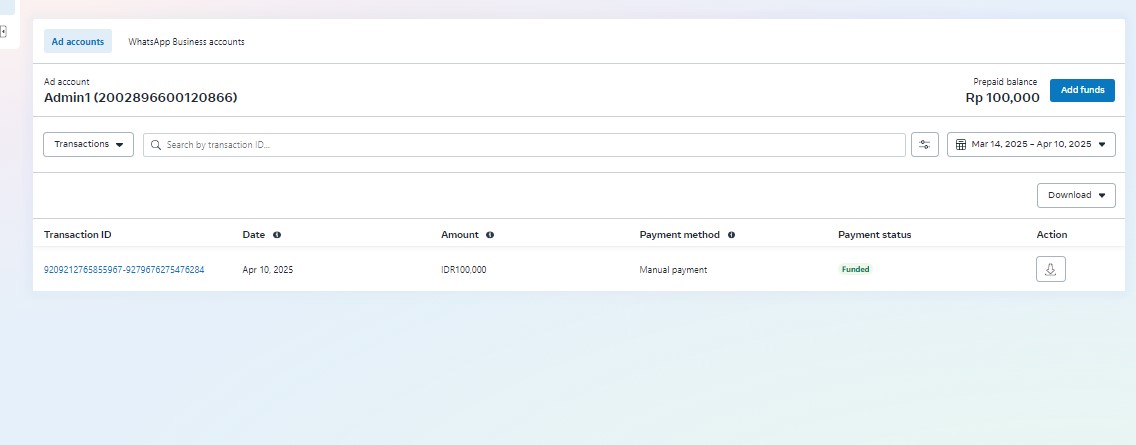Expand the collapsed left sidebar arrow
This screenshot has width=1136, height=445.
3,32
